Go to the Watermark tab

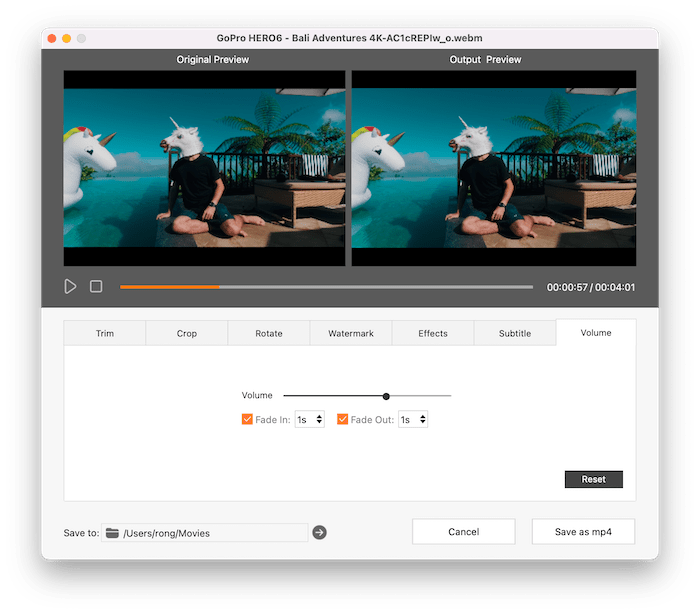[351, 333]
